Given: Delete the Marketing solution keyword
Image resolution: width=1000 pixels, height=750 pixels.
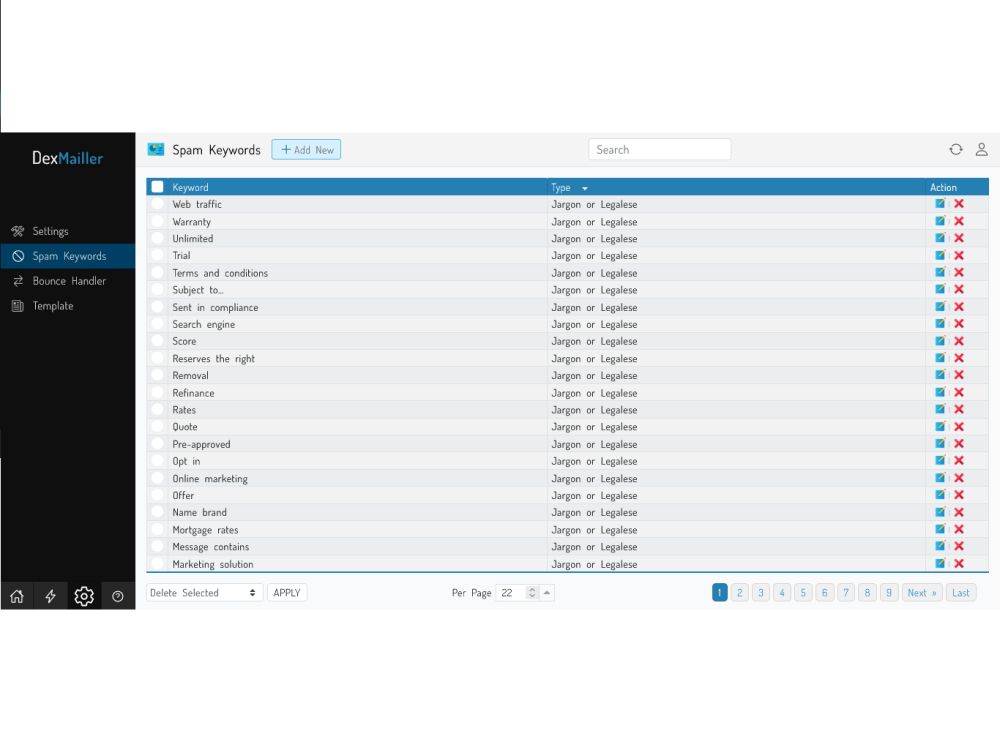Looking at the screenshot, I should click(x=959, y=563).
